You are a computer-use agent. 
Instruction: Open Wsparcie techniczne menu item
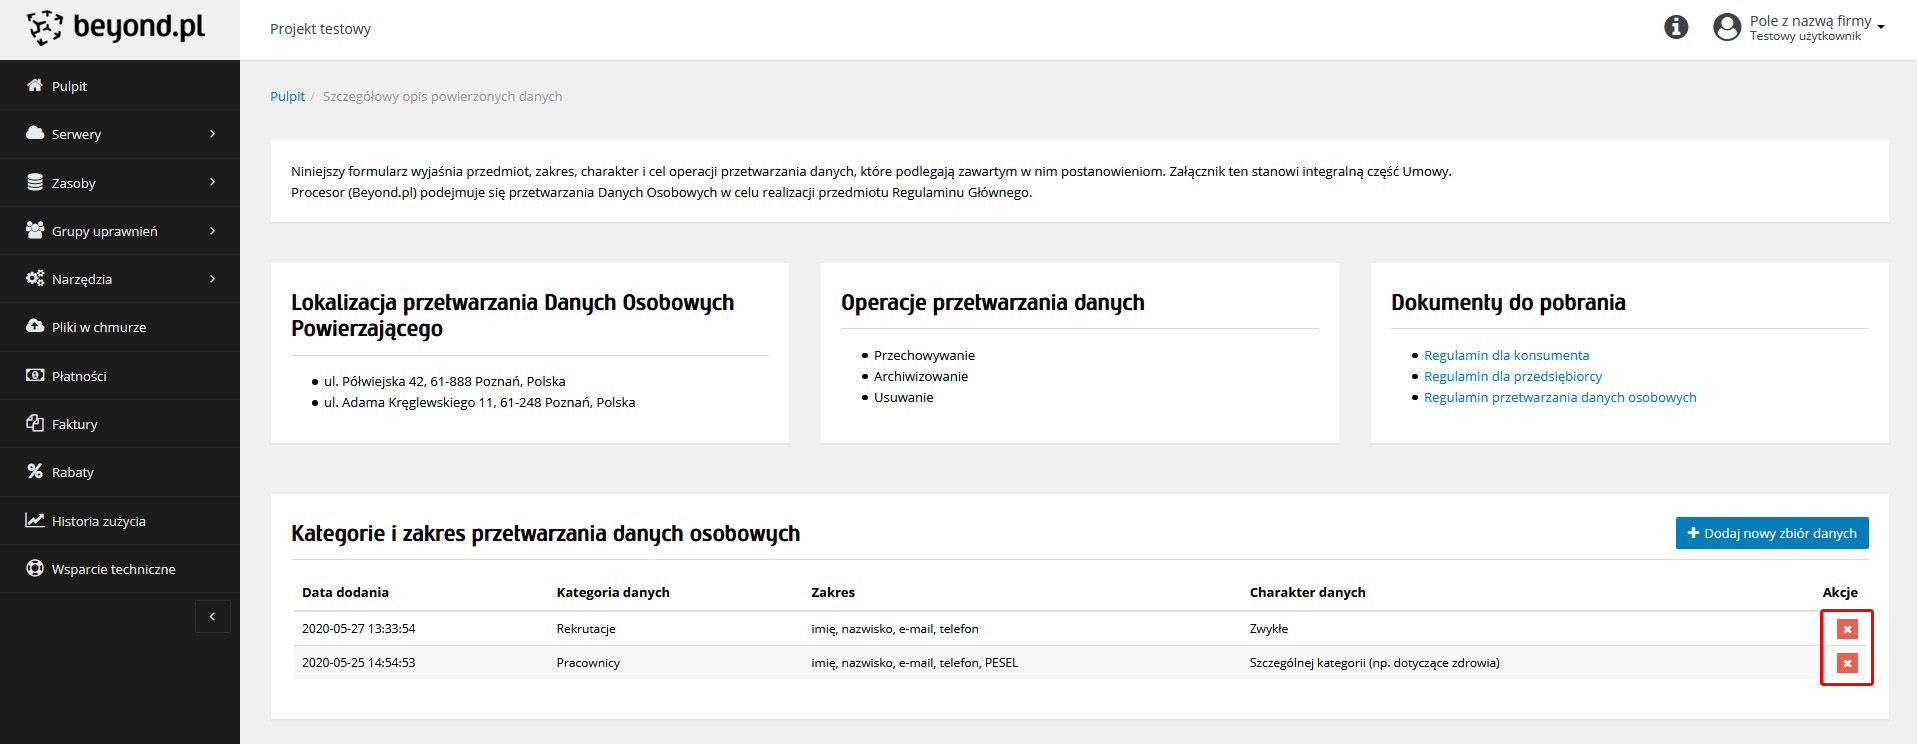coord(120,569)
